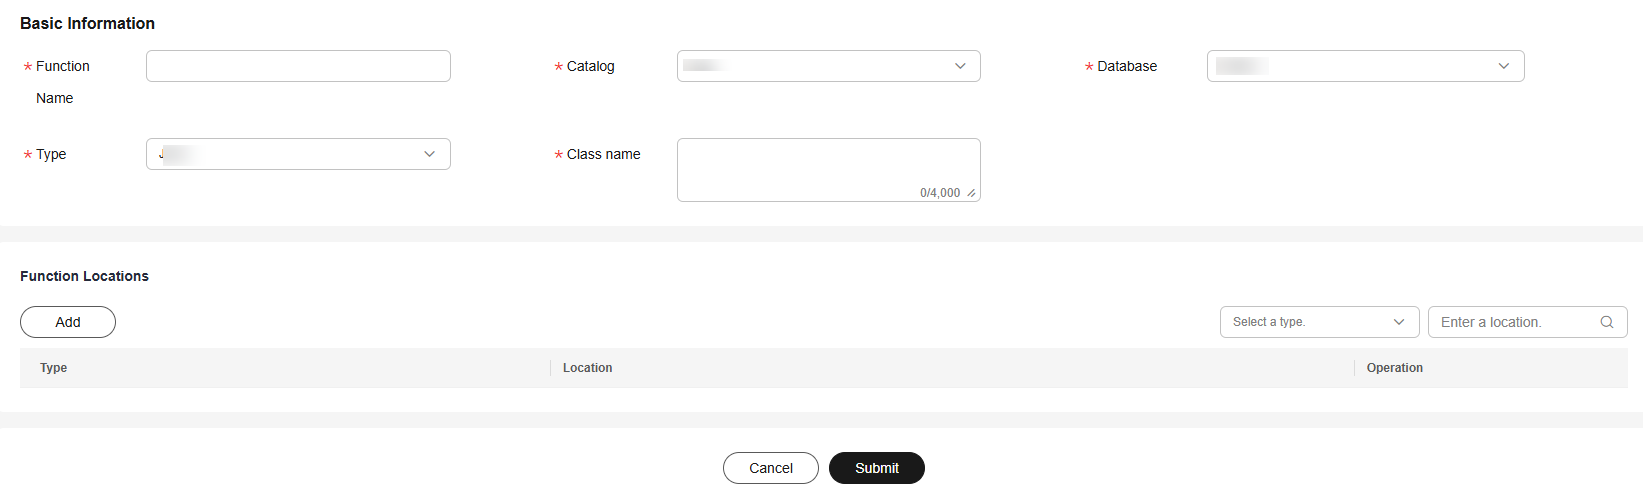1643x498 pixels.
Task: Focus the Function Name input field
Action: click(298, 66)
